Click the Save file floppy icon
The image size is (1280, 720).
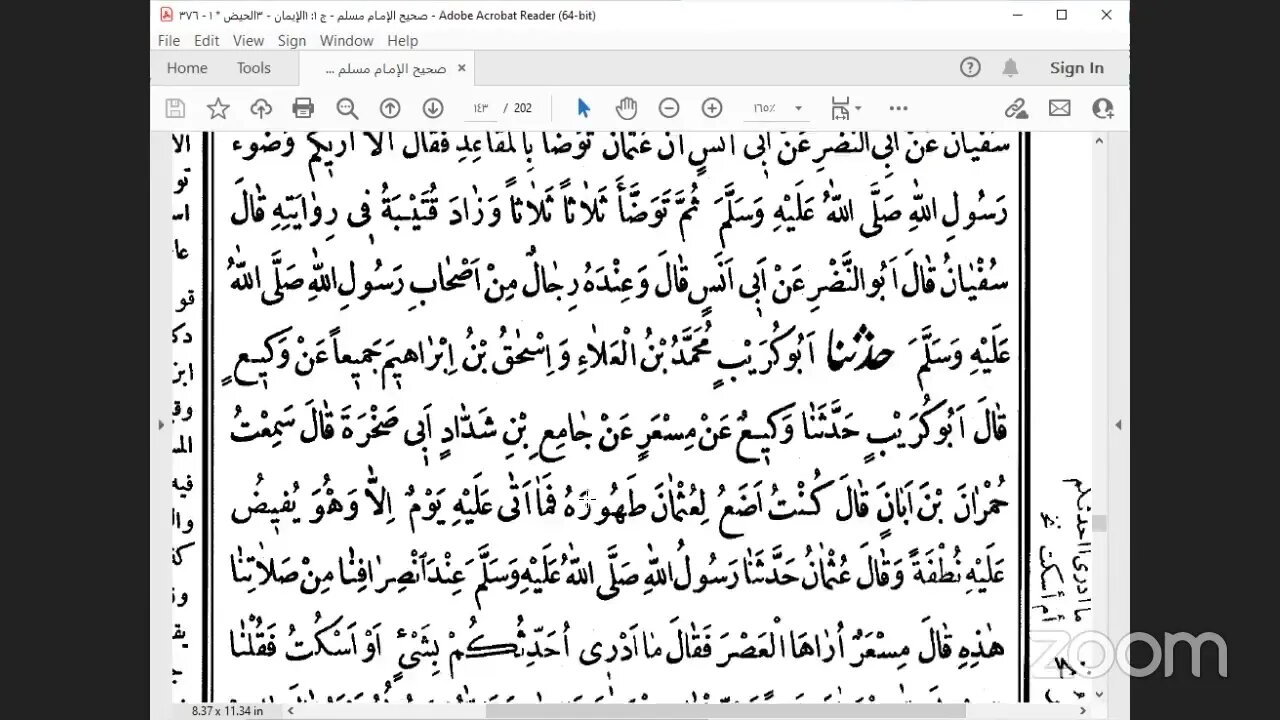(175, 108)
